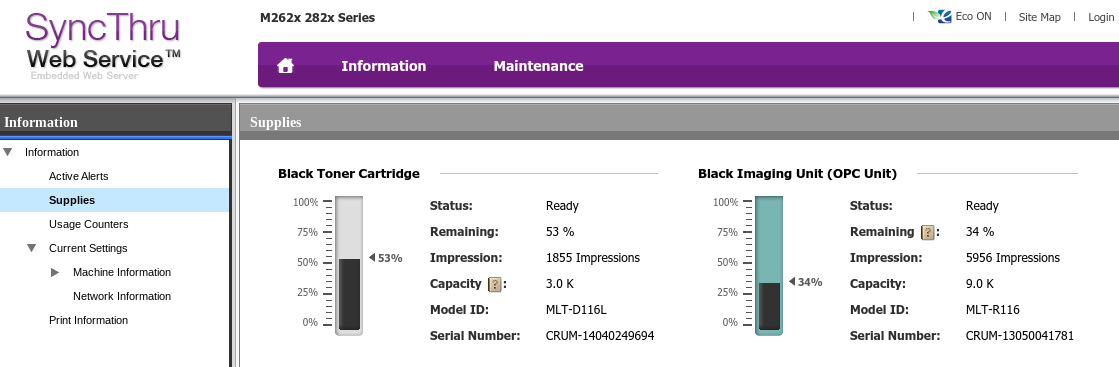Click the Eco ON leaf icon
The width and height of the screenshot is (1119, 367).
(x=940, y=16)
